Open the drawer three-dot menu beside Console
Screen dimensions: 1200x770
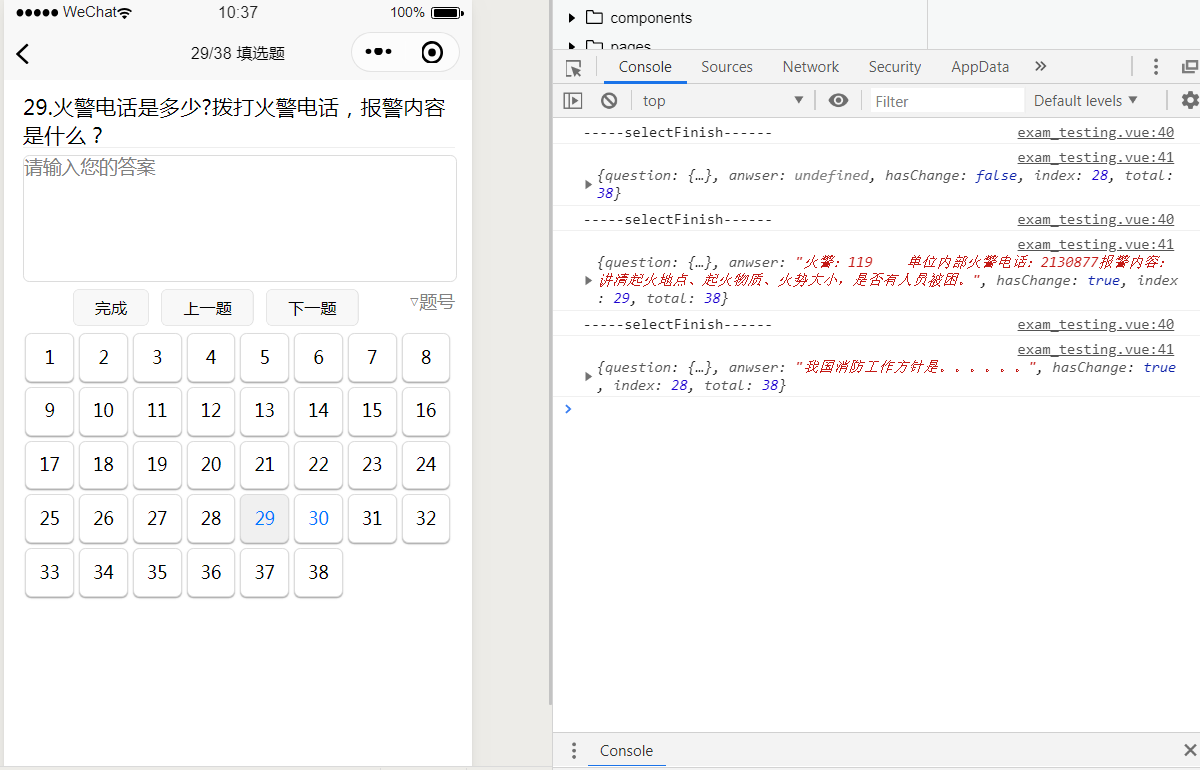coord(574,751)
